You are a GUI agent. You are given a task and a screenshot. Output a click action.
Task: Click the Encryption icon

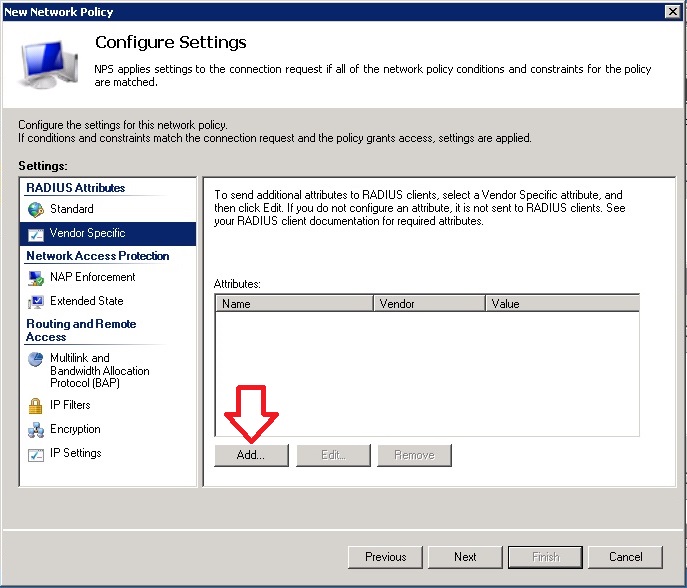pyautogui.click(x=36, y=429)
